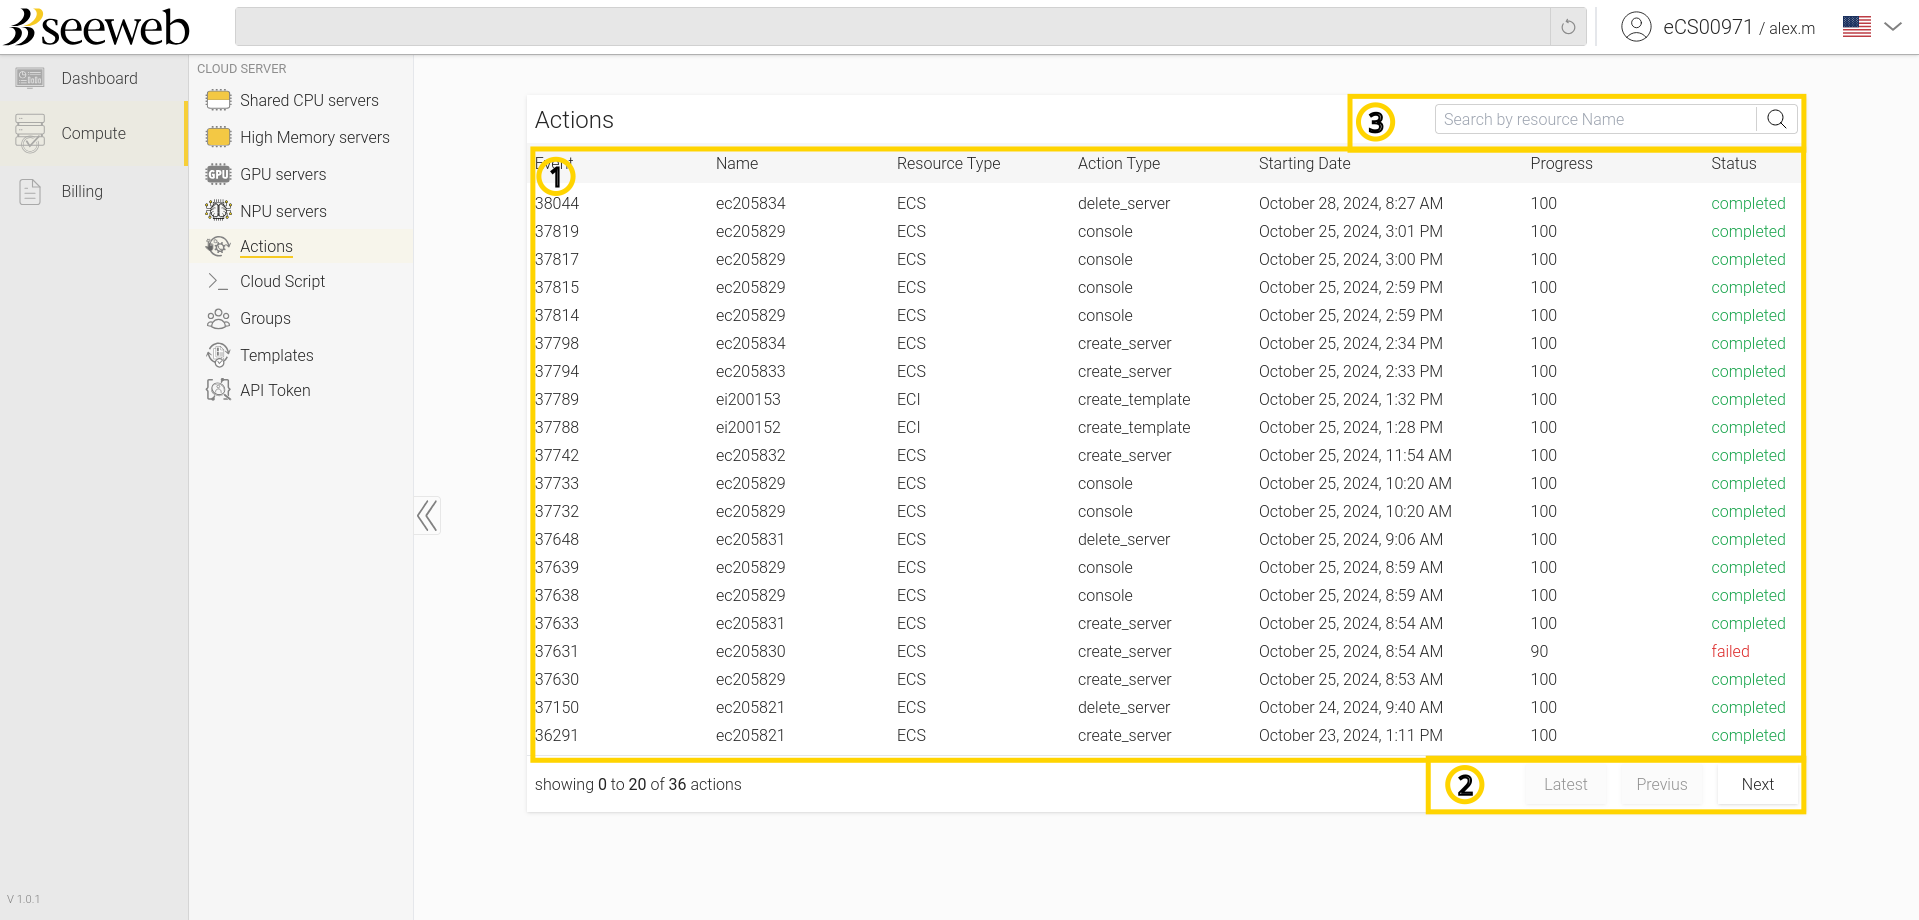The image size is (1919, 920).
Task: Click the Dashboard icon in sidebar
Action: click(x=30, y=78)
